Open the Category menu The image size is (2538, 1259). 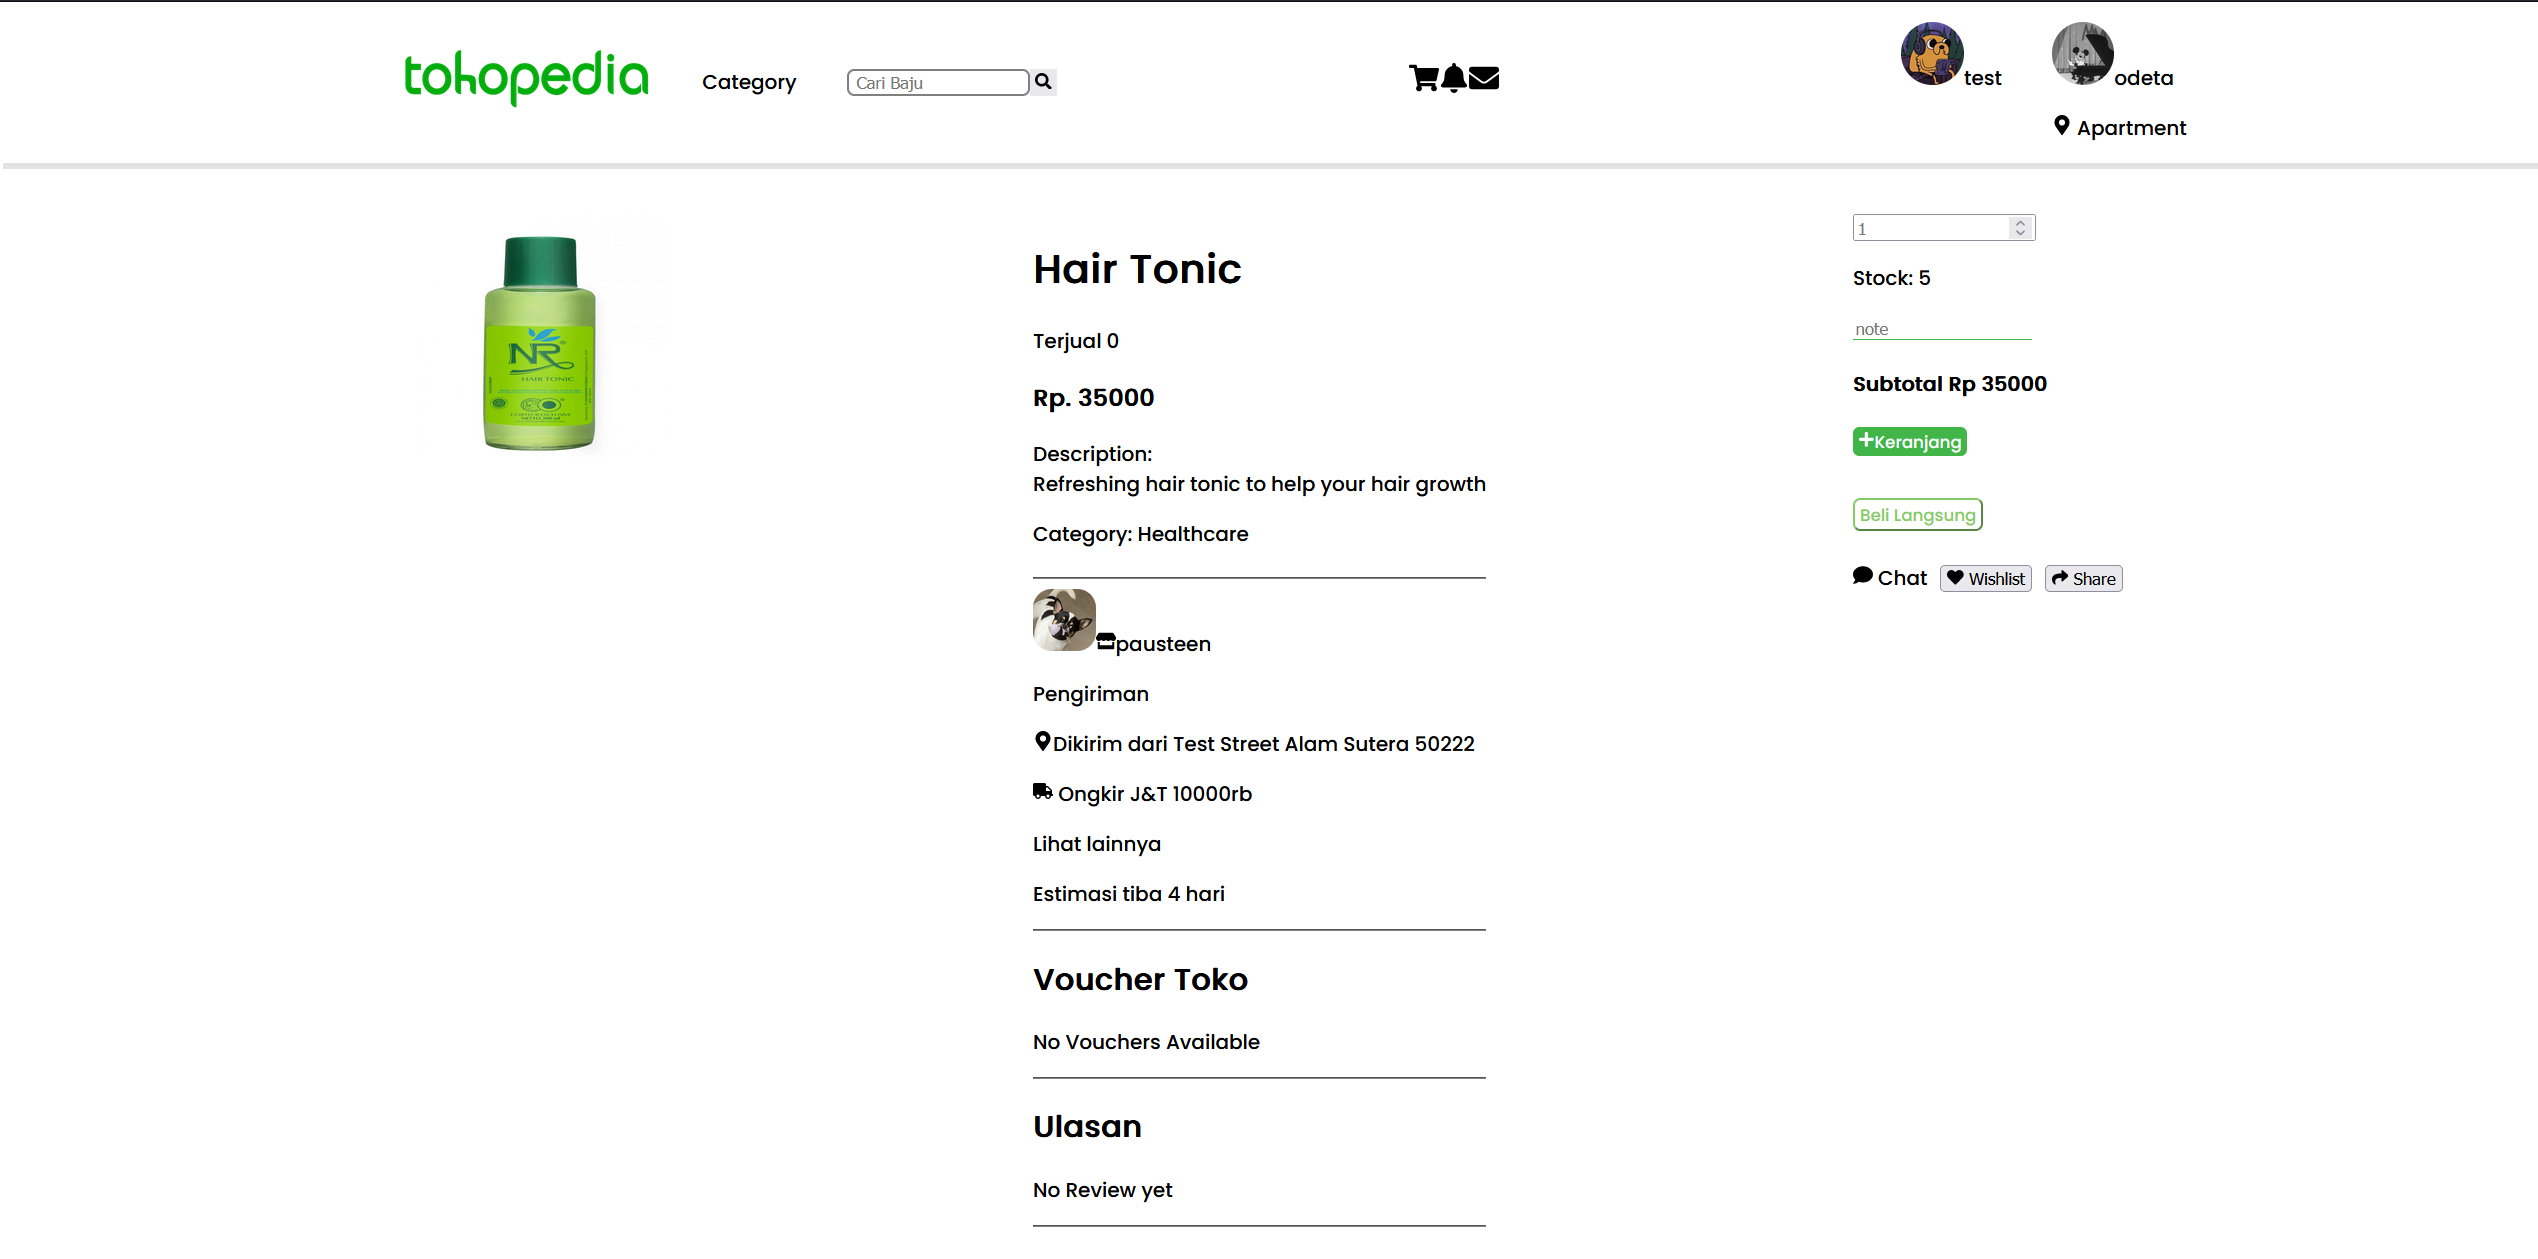click(749, 82)
